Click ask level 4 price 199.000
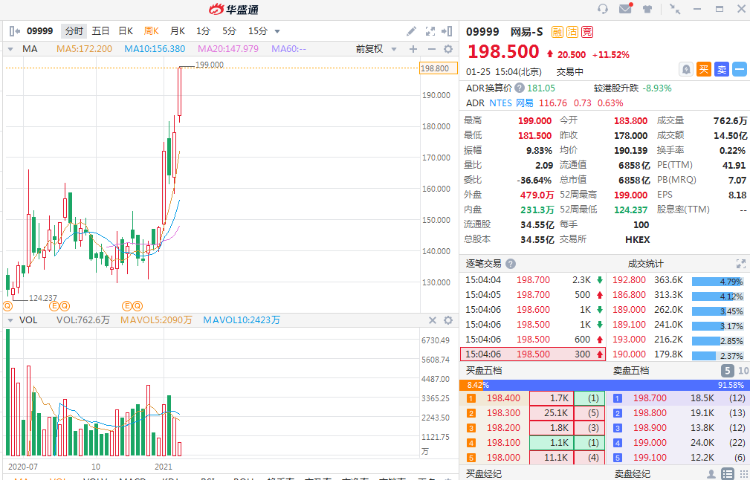Screen dimensions: 750x480 [x=650, y=443]
